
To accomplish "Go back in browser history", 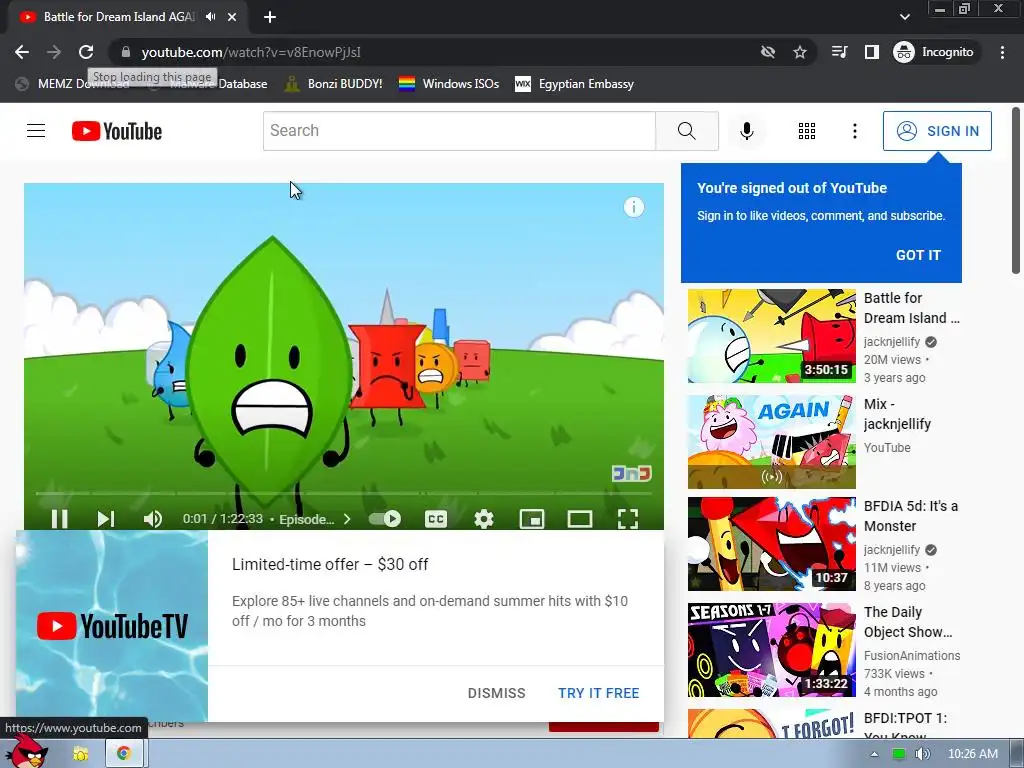I will (x=22, y=52).
